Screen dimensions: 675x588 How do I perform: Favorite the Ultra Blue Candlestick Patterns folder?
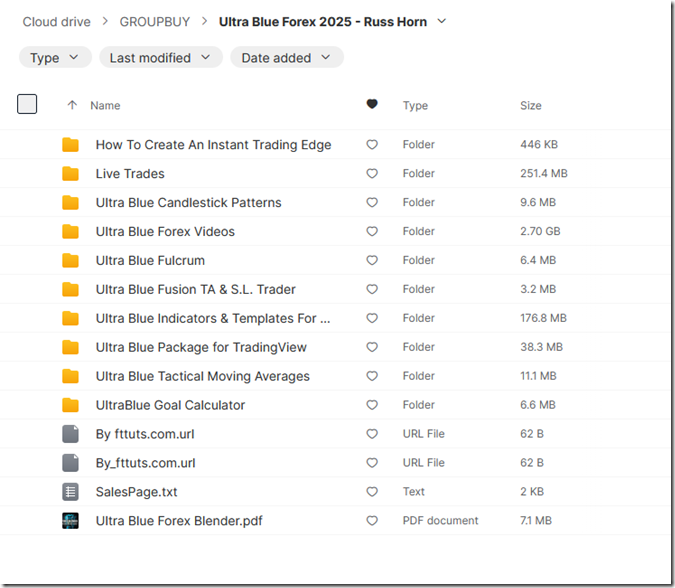(372, 202)
